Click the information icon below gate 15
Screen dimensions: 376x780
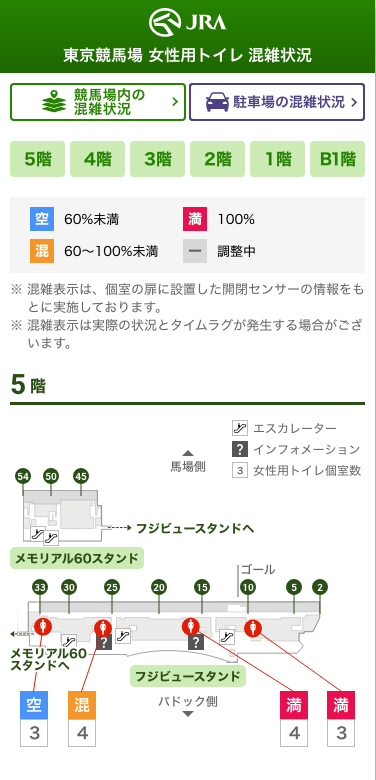point(196,642)
